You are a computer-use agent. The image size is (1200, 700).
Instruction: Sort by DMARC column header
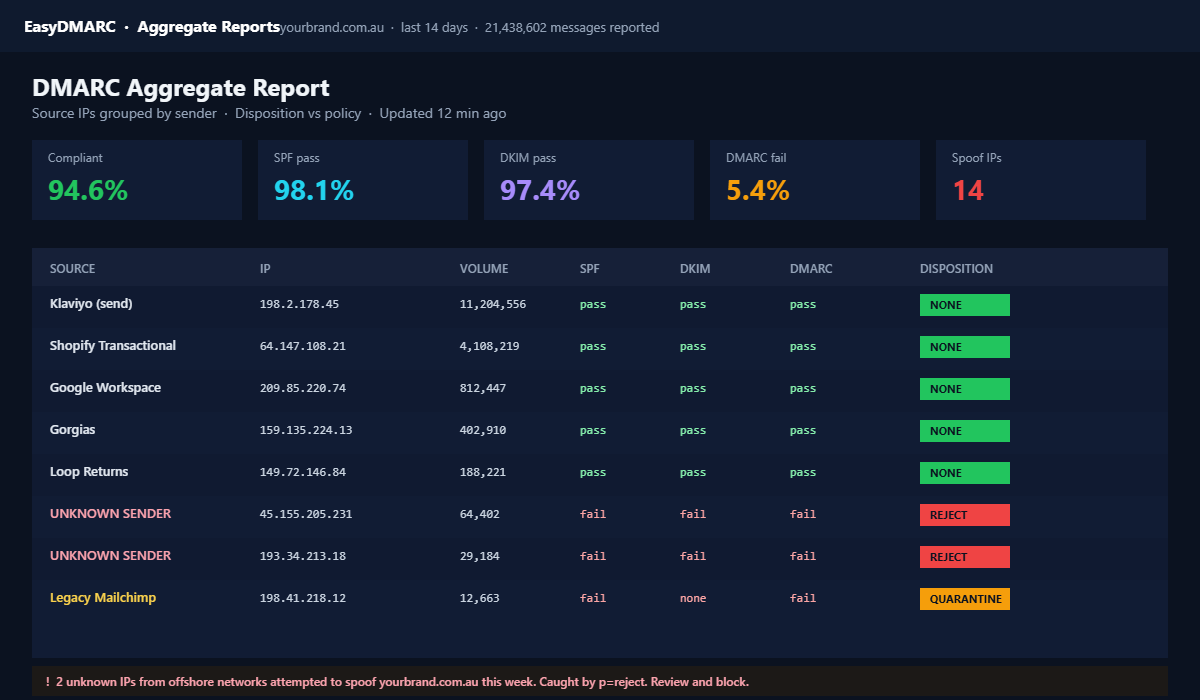click(811, 269)
